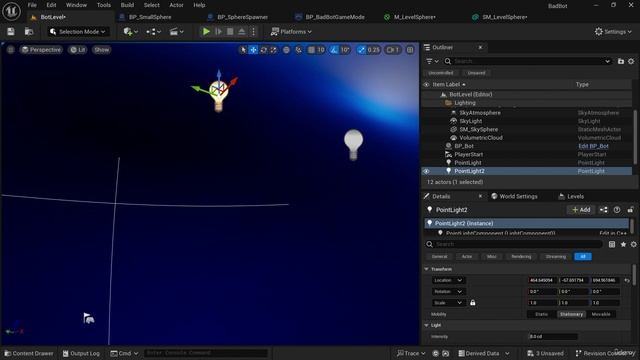Toggle world/local coordinate space globe

(287, 50)
